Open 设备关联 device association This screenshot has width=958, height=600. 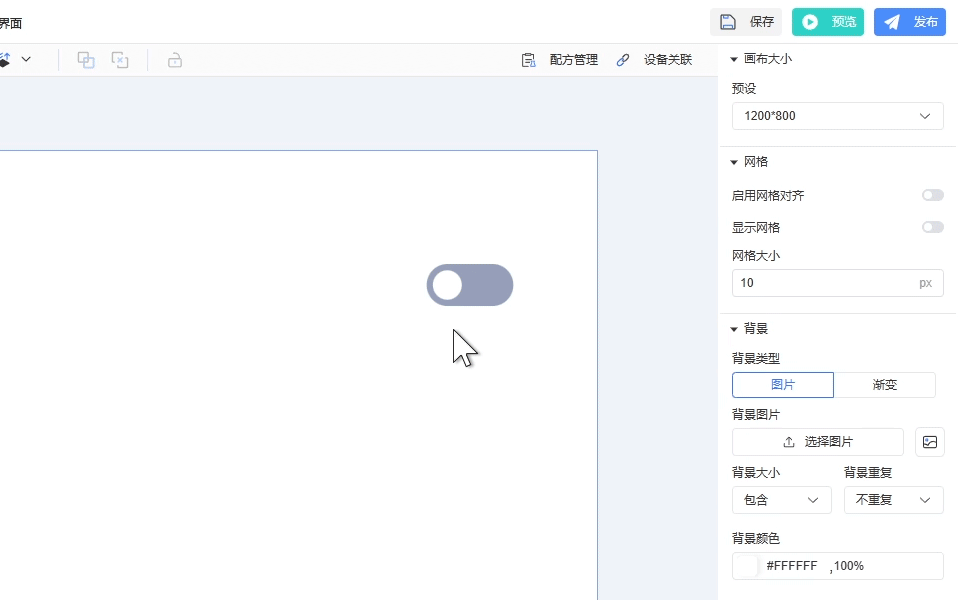pos(654,60)
